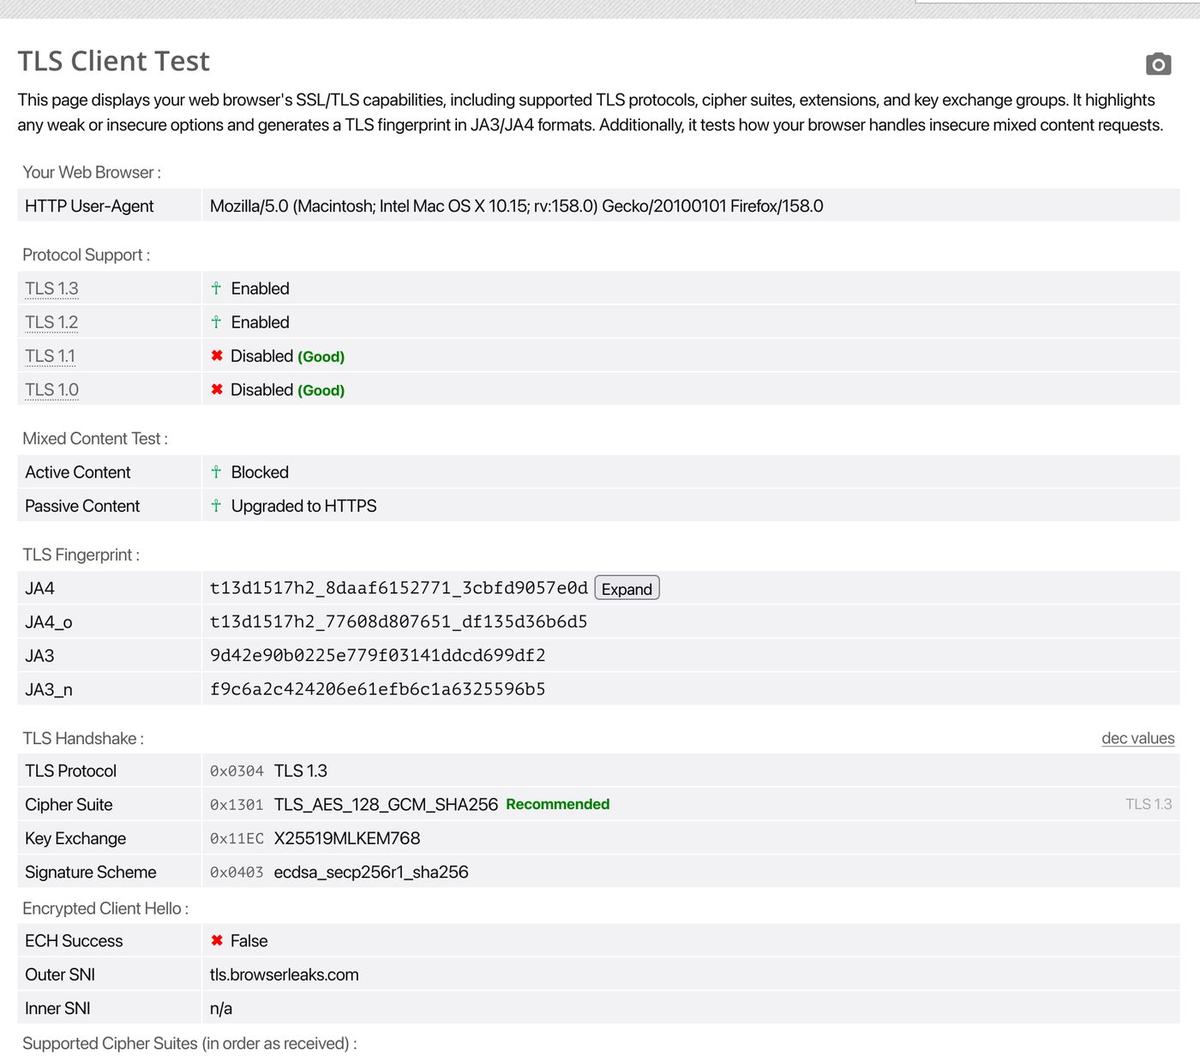This screenshot has width=1200, height=1056.
Task: Click the camera screenshot icon
Action: coord(1158,64)
